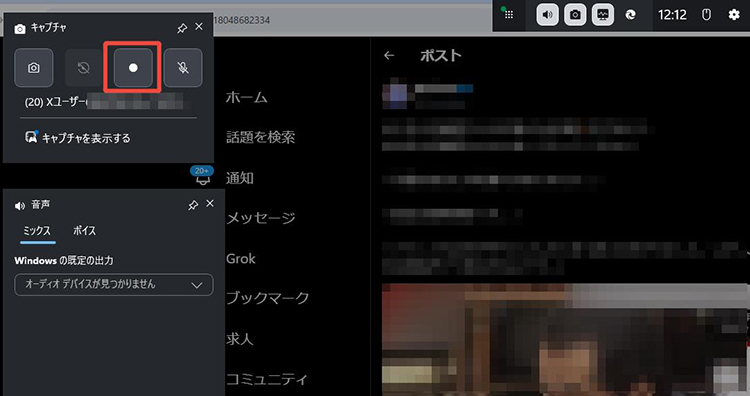This screenshot has height=396, width=750.
Task: Open the オーディオ デバイスが見つかりません dropdown
Action: coord(114,285)
